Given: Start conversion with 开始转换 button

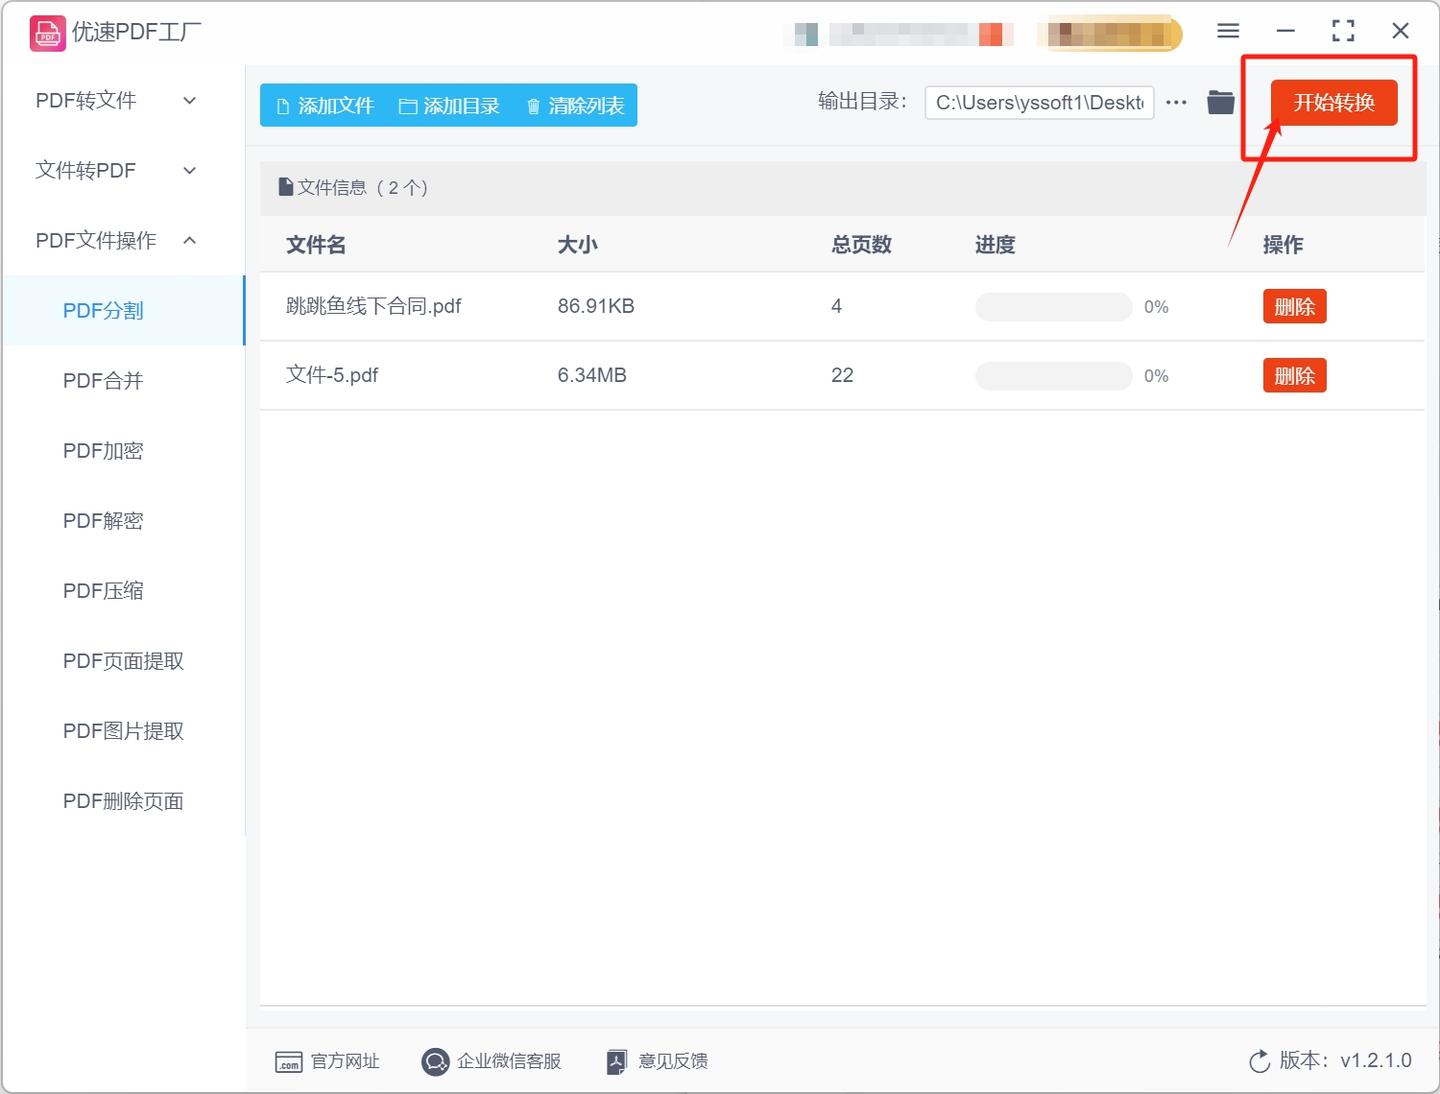Looking at the screenshot, I should point(1334,102).
